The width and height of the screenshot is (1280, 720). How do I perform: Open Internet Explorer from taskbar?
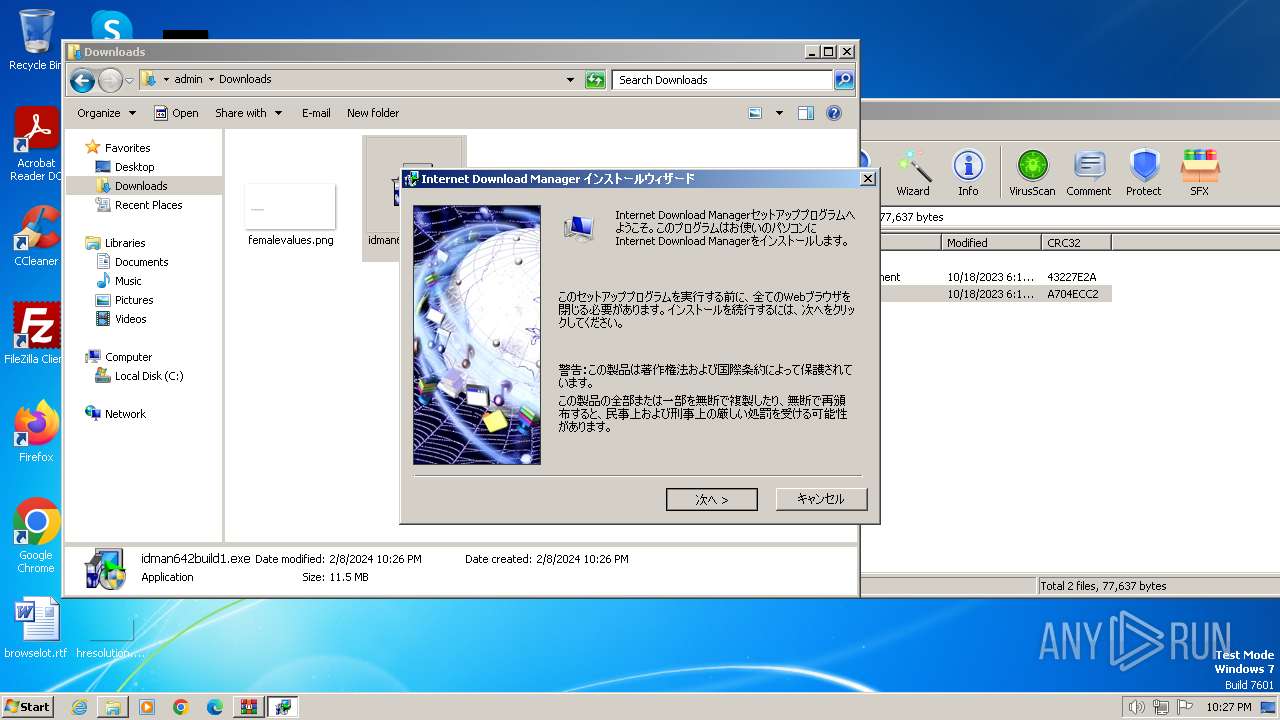[79, 707]
